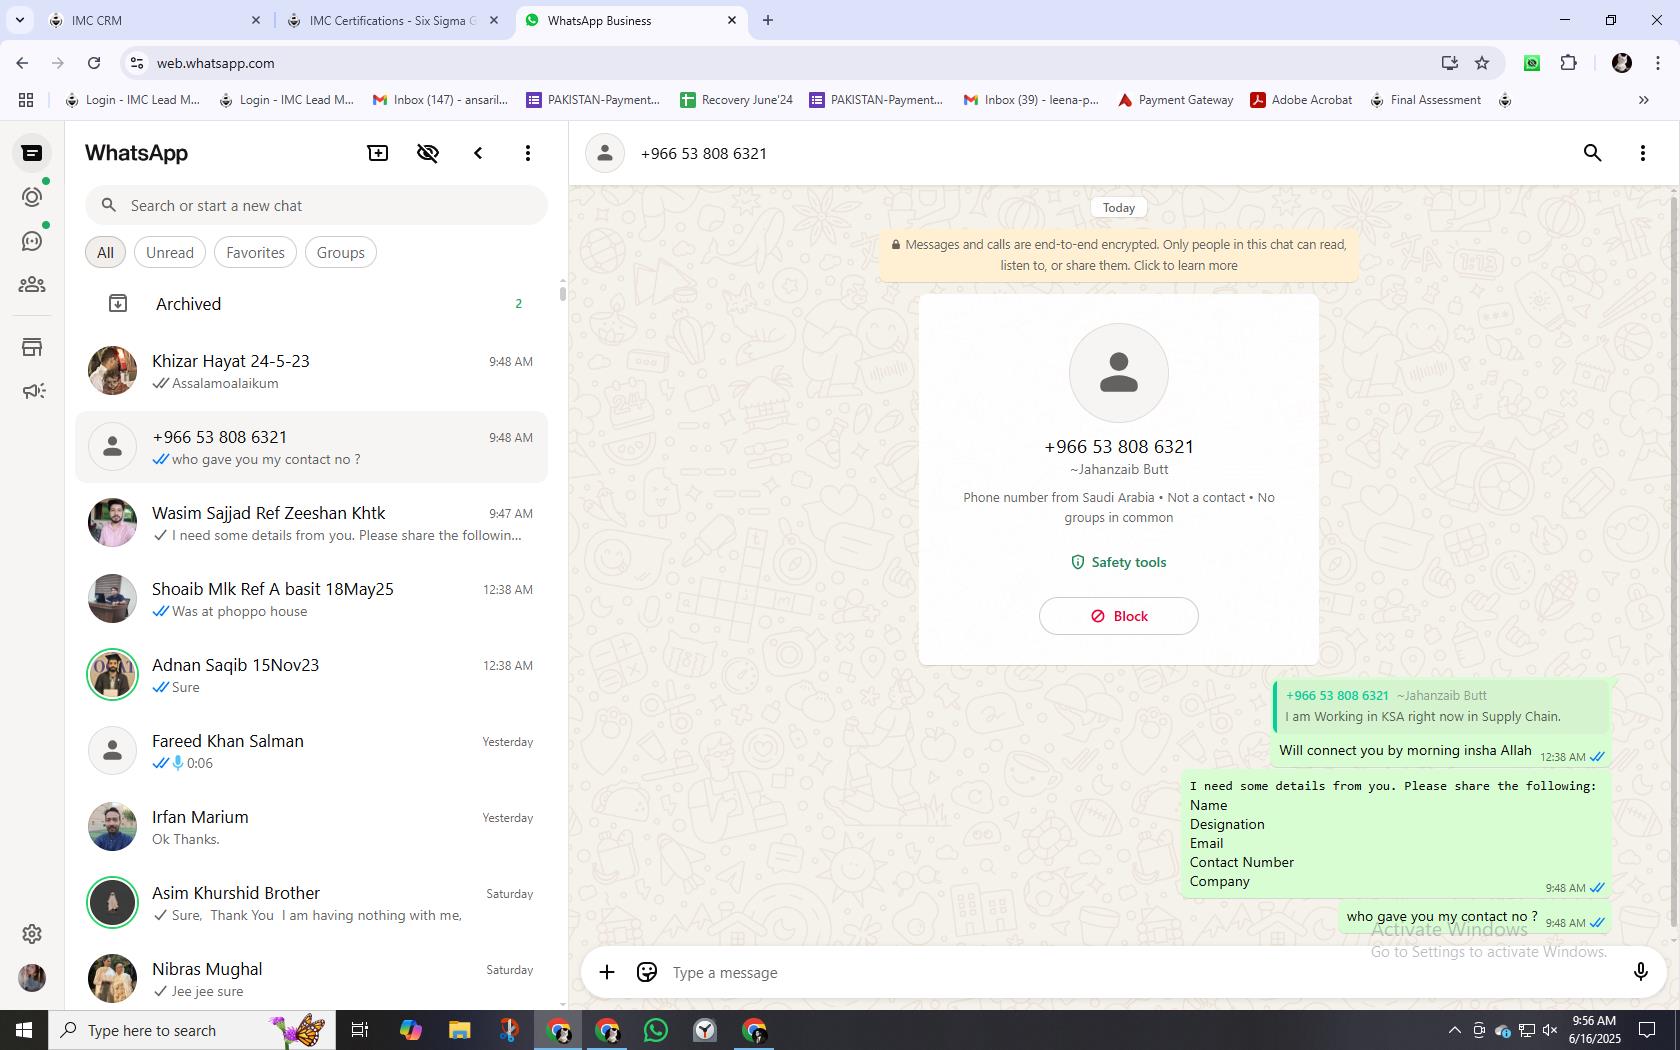Open chat Asim Khurshid Brother
Viewport: 1680px width, 1050px height.
[x=312, y=903]
